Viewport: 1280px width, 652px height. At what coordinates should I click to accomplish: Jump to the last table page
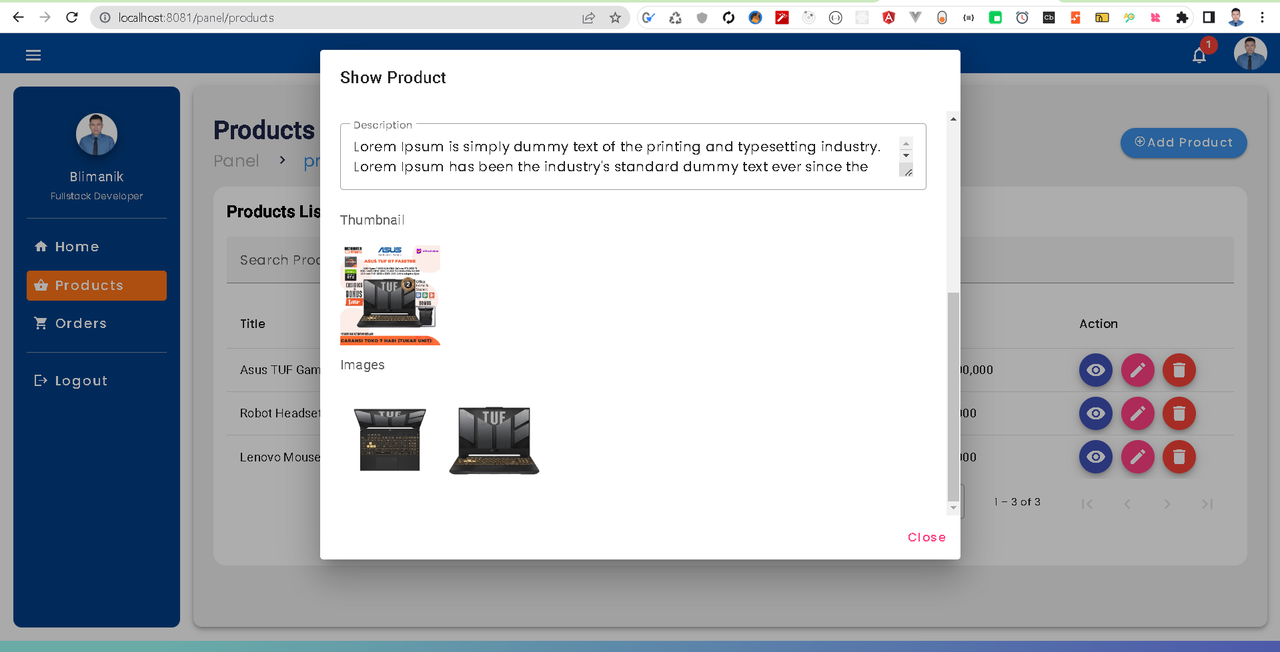[x=1206, y=504]
